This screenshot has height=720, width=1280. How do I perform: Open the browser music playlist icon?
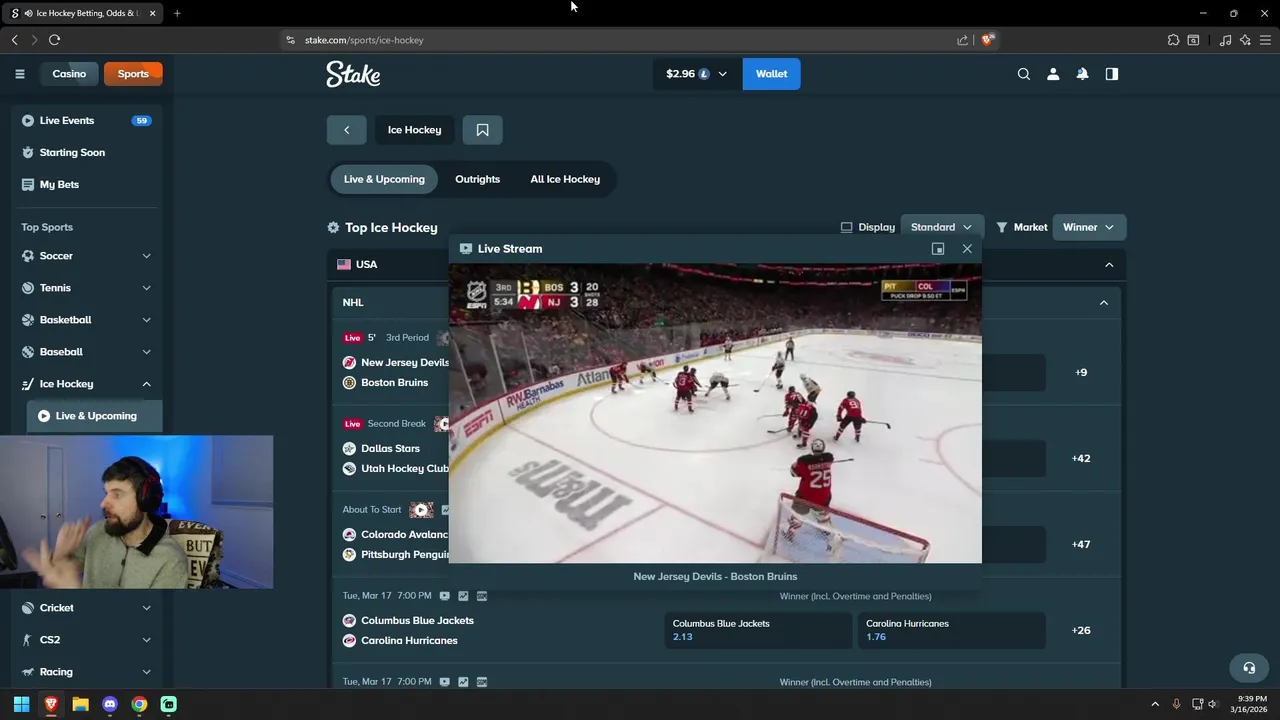point(1225,40)
